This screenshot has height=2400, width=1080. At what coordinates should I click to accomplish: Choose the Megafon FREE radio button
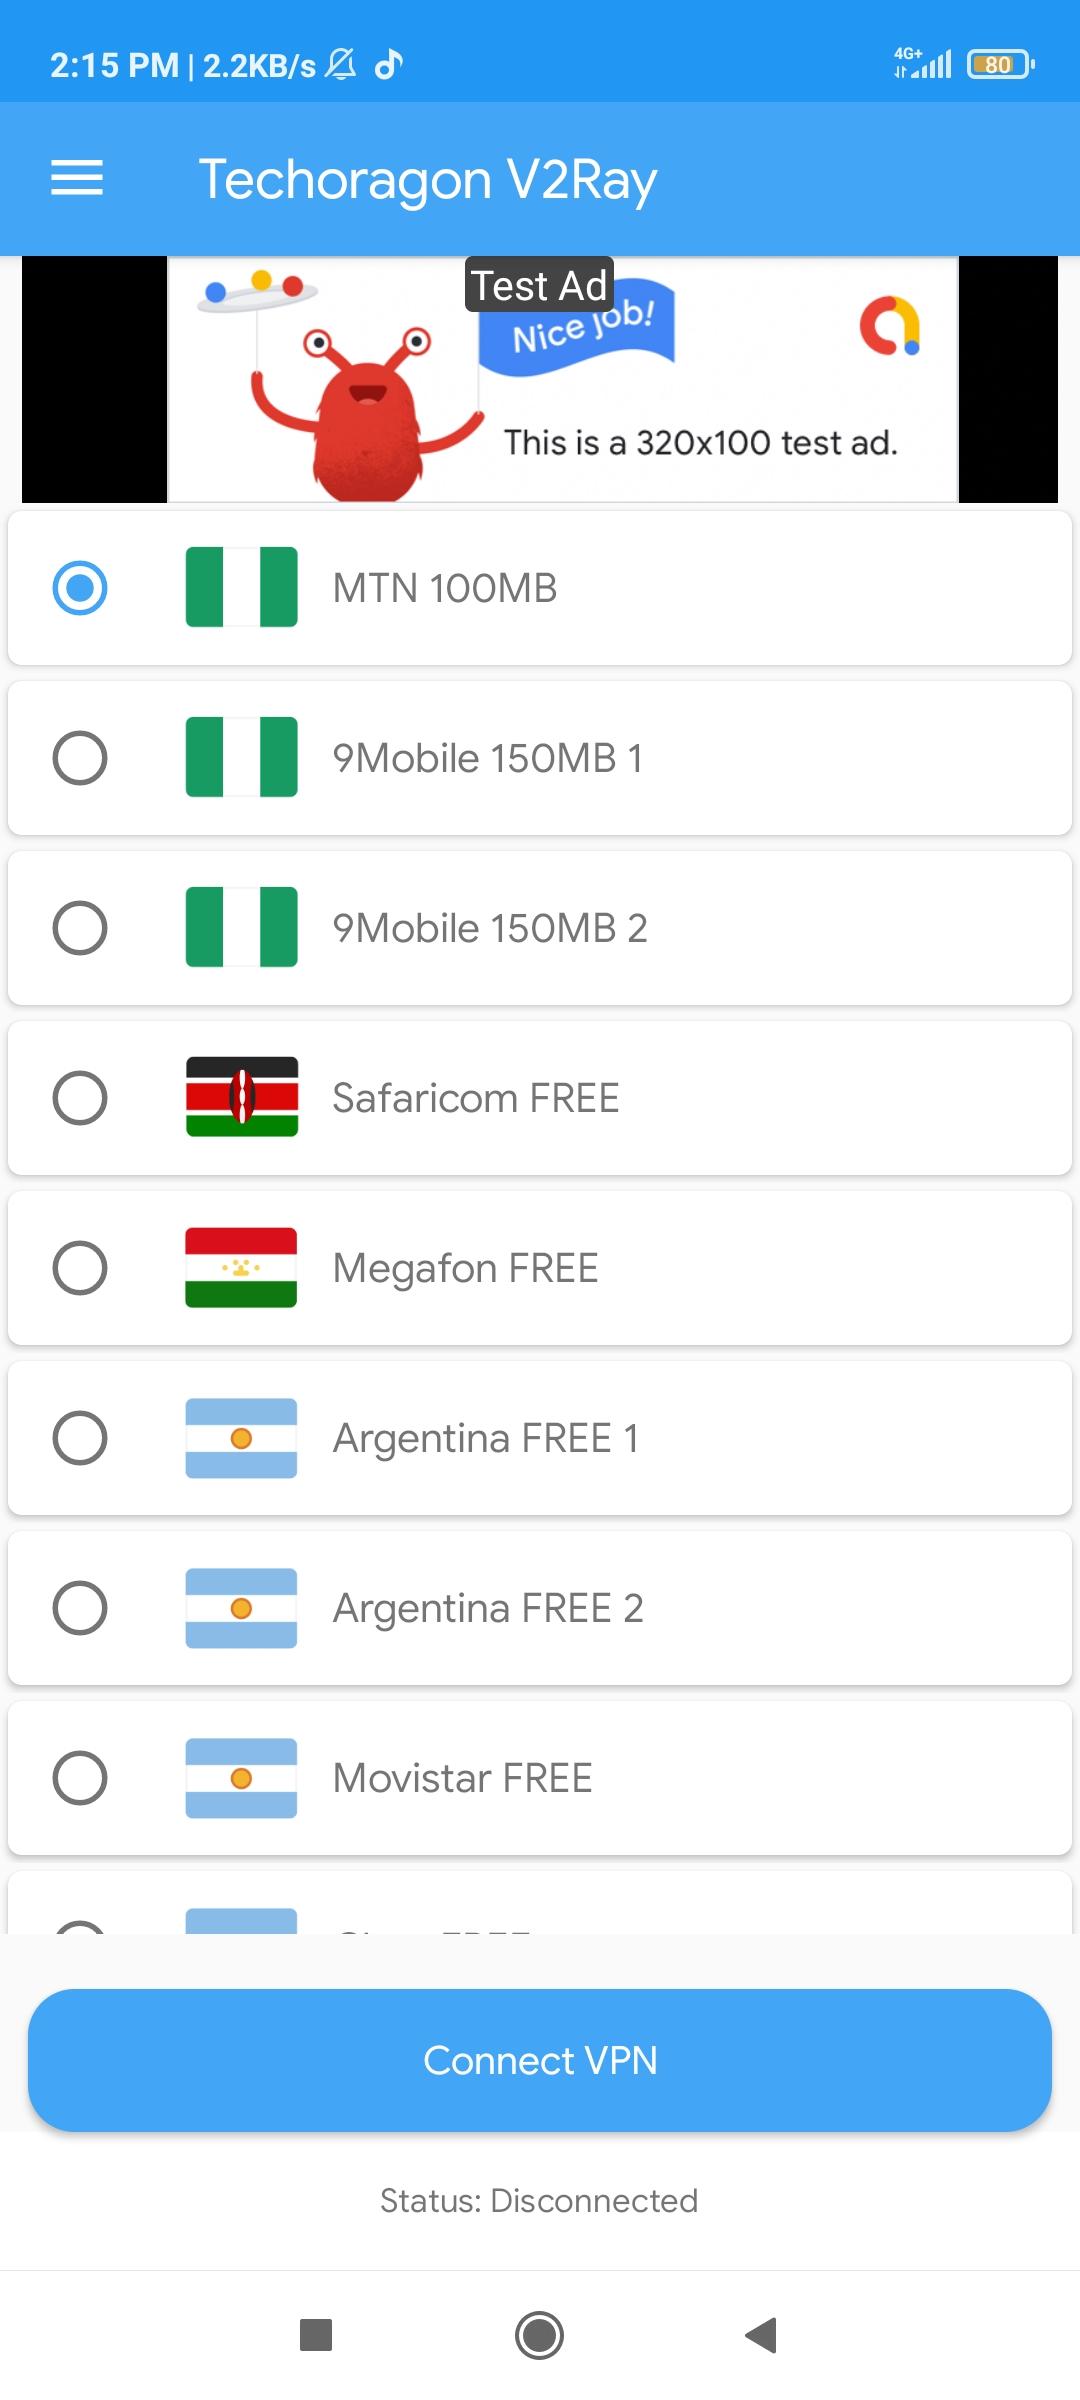tap(80, 1267)
